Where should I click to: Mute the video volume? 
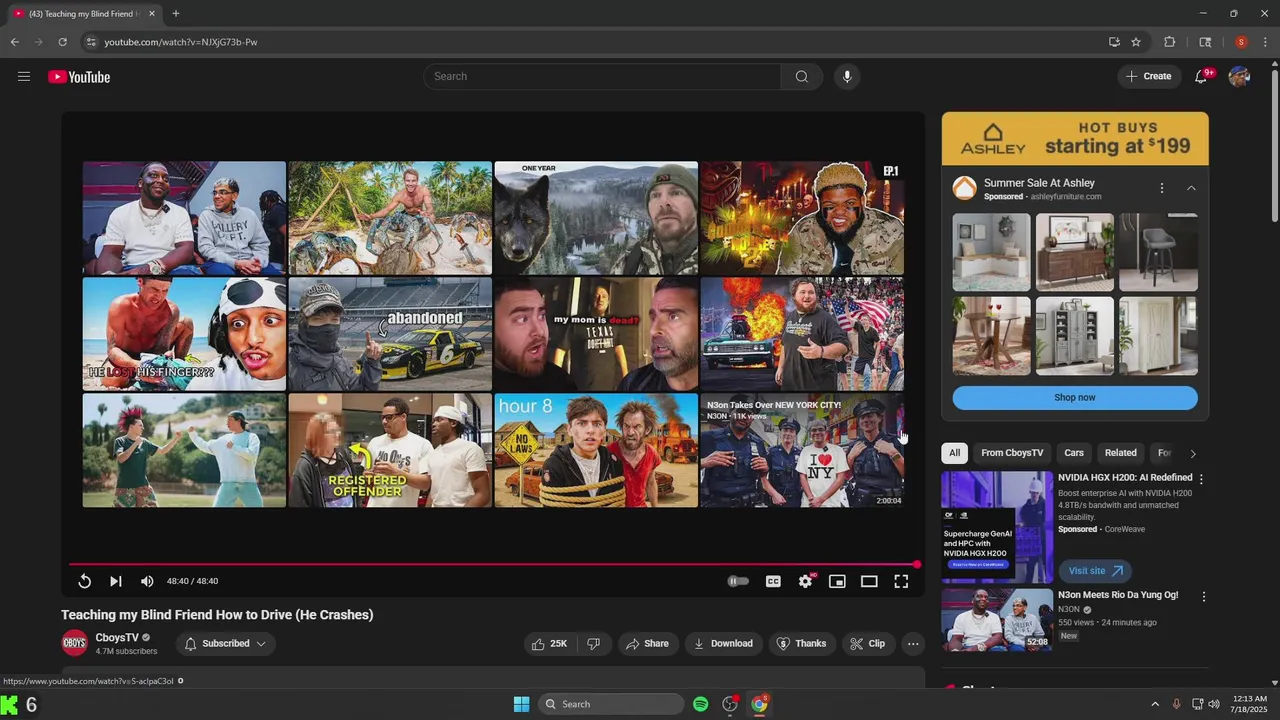147,581
